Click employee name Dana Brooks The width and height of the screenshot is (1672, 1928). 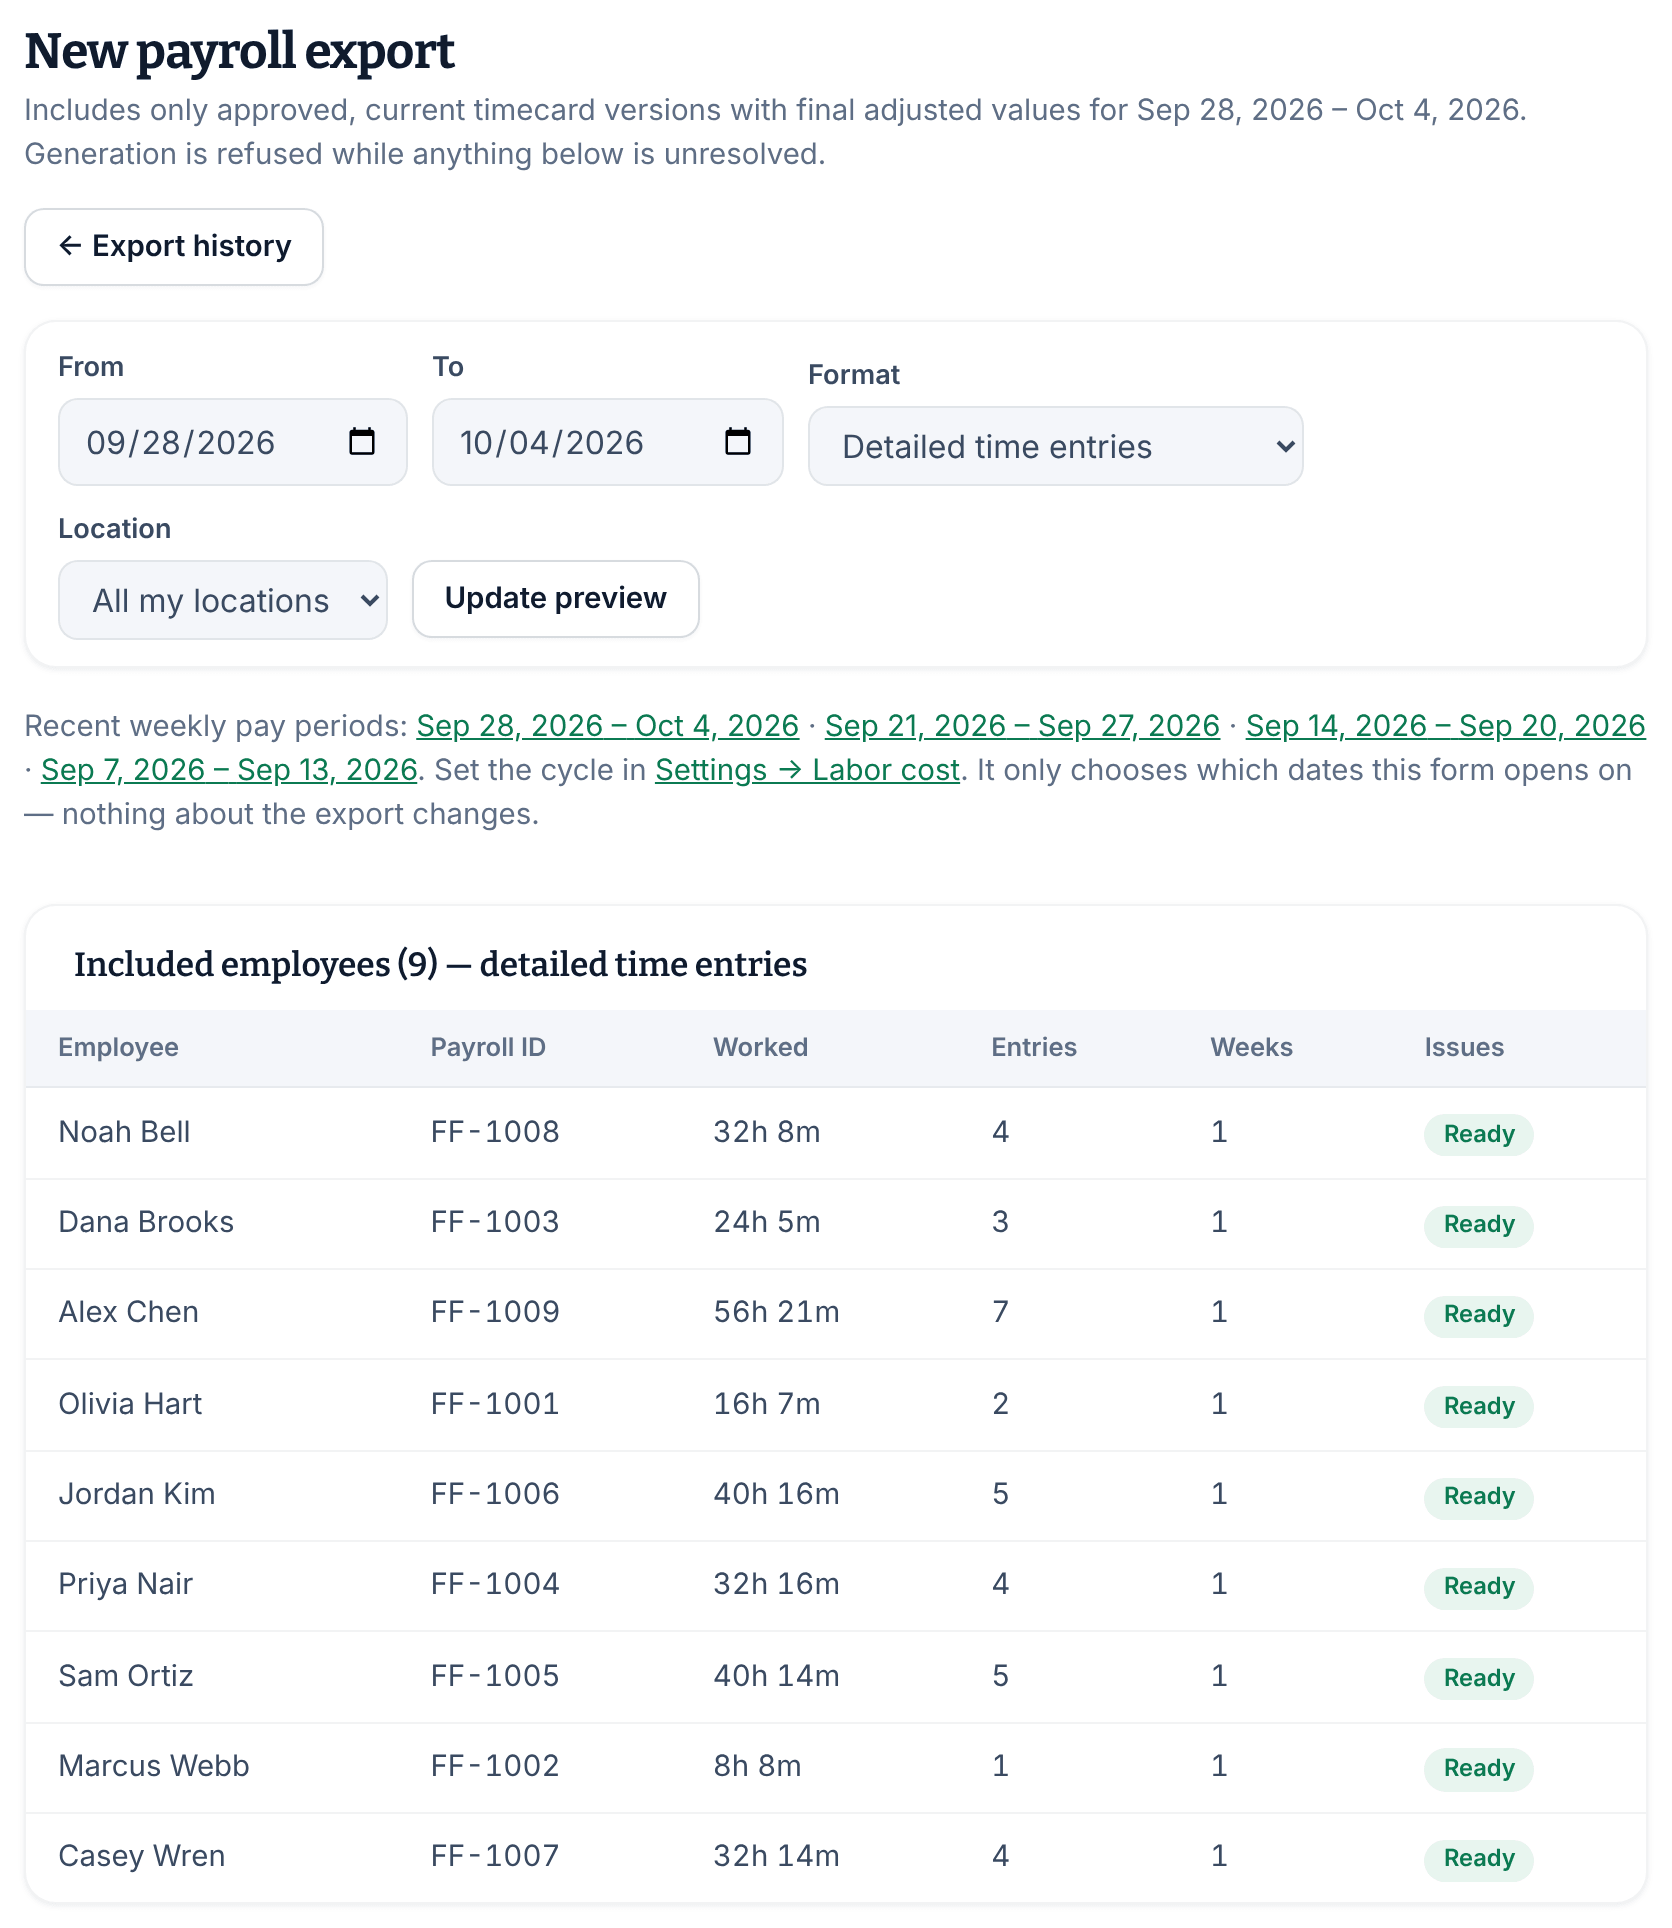[146, 1222]
